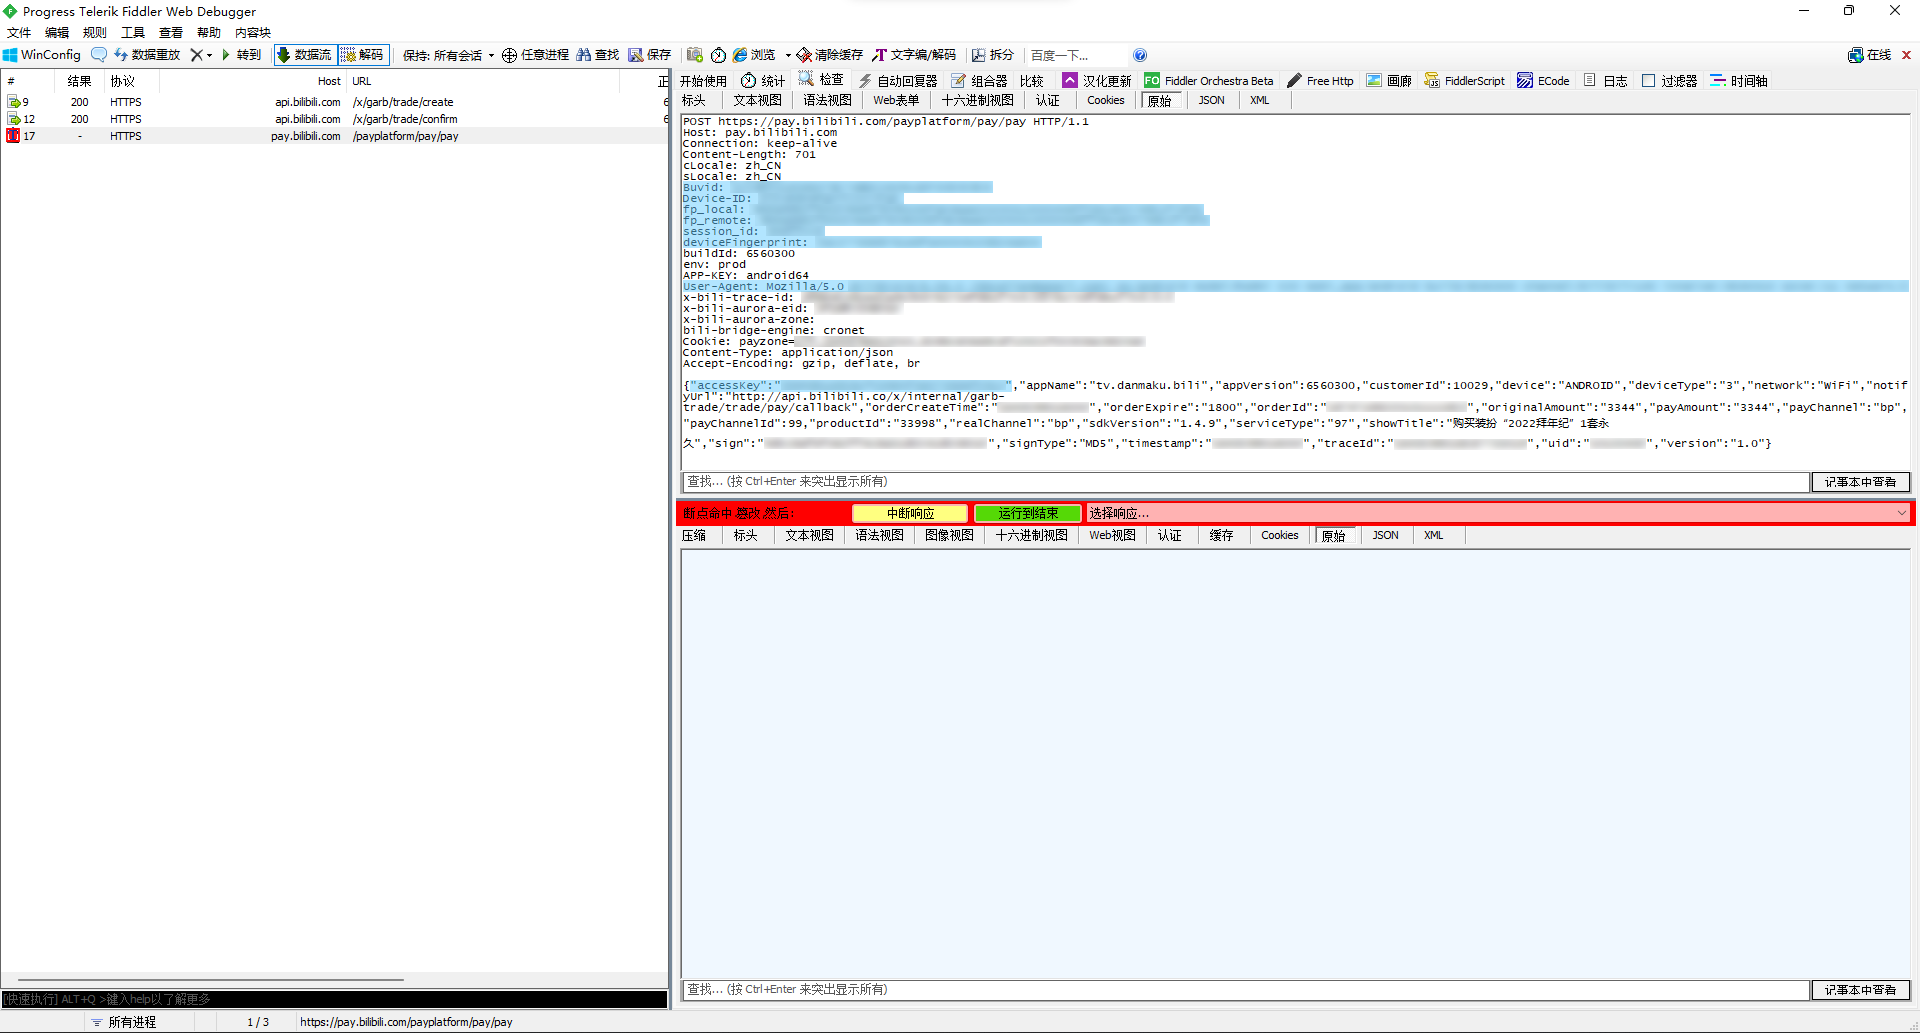Select session 12 /x/garb/trade/confirm
Viewport: 1920px width, 1033px height.
coord(334,119)
